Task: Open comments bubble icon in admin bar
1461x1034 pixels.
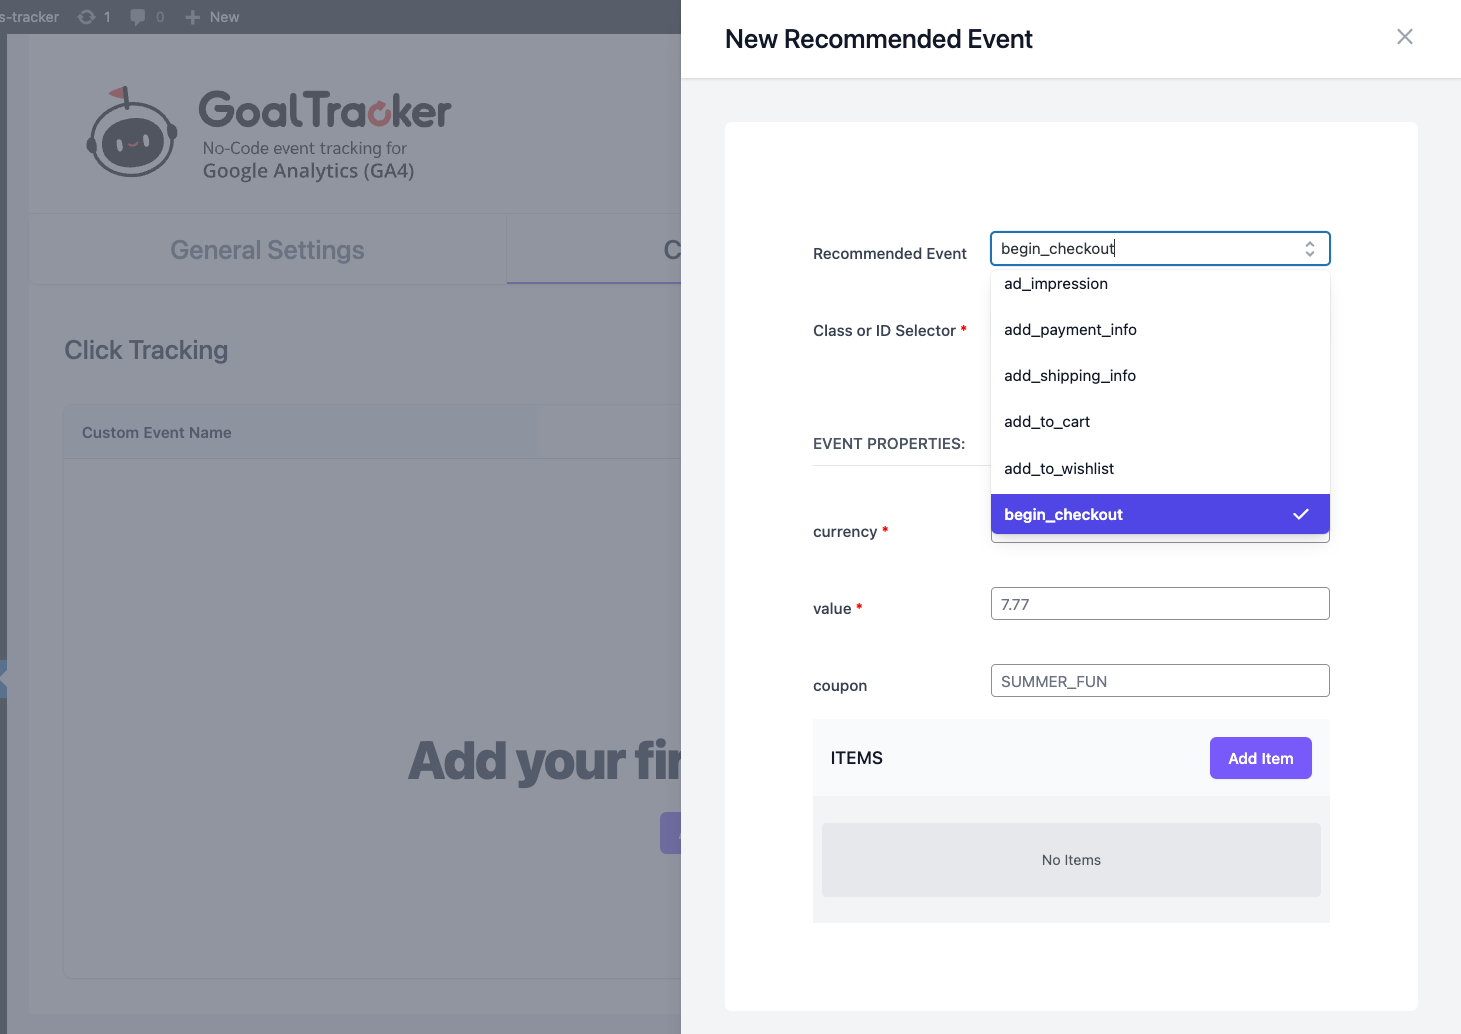Action: click(x=138, y=17)
